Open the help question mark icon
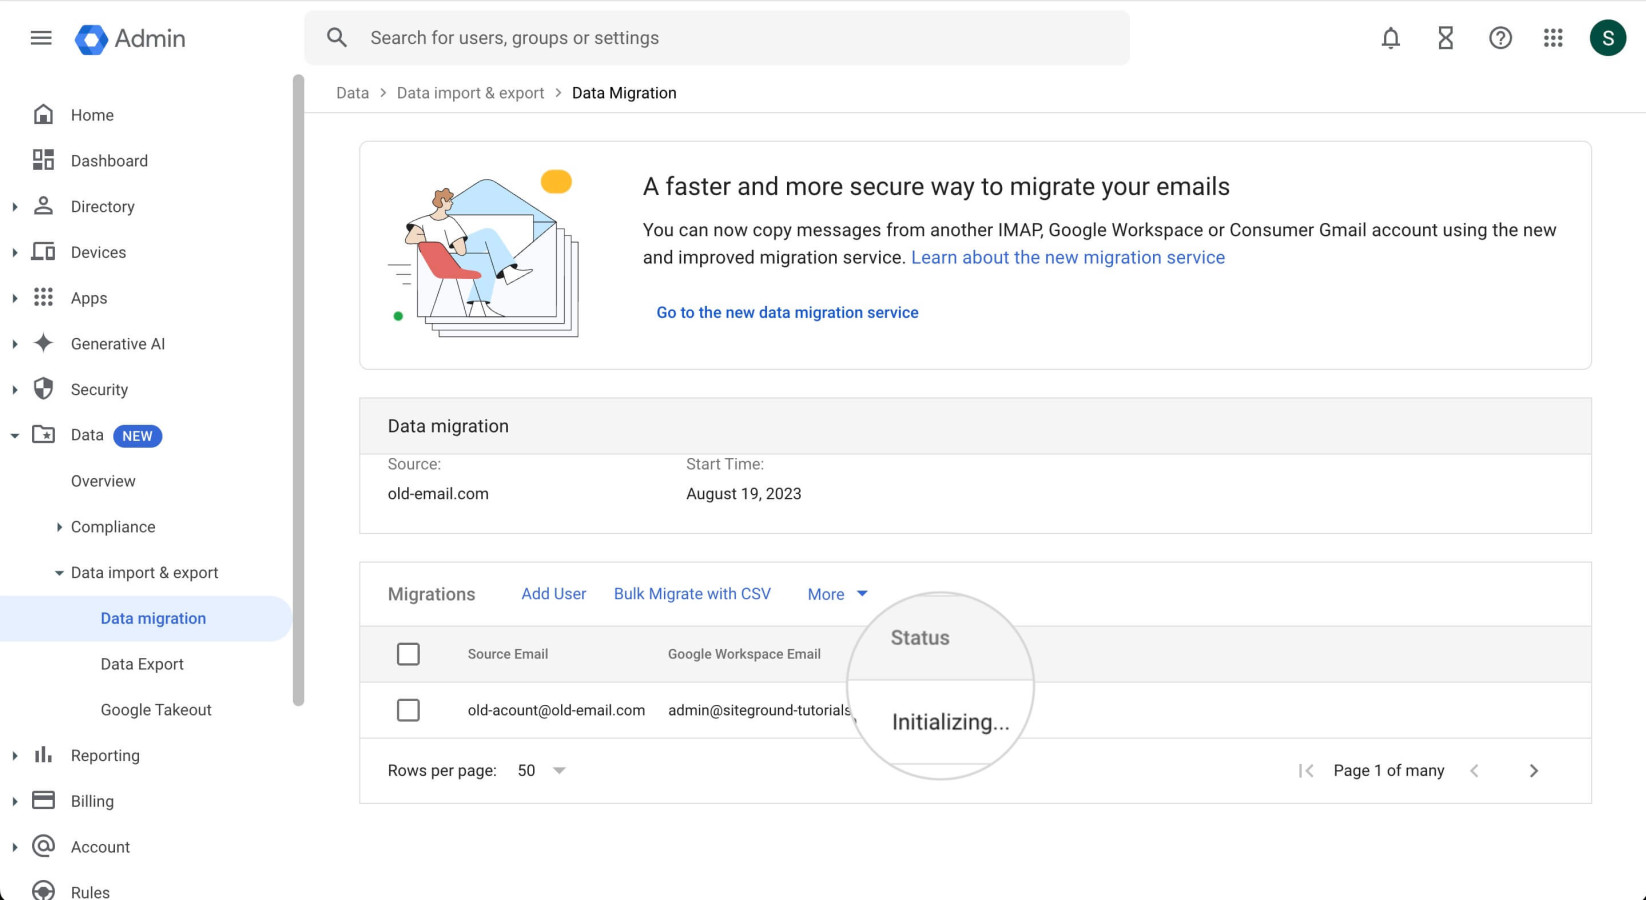This screenshot has width=1646, height=900. point(1500,38)
